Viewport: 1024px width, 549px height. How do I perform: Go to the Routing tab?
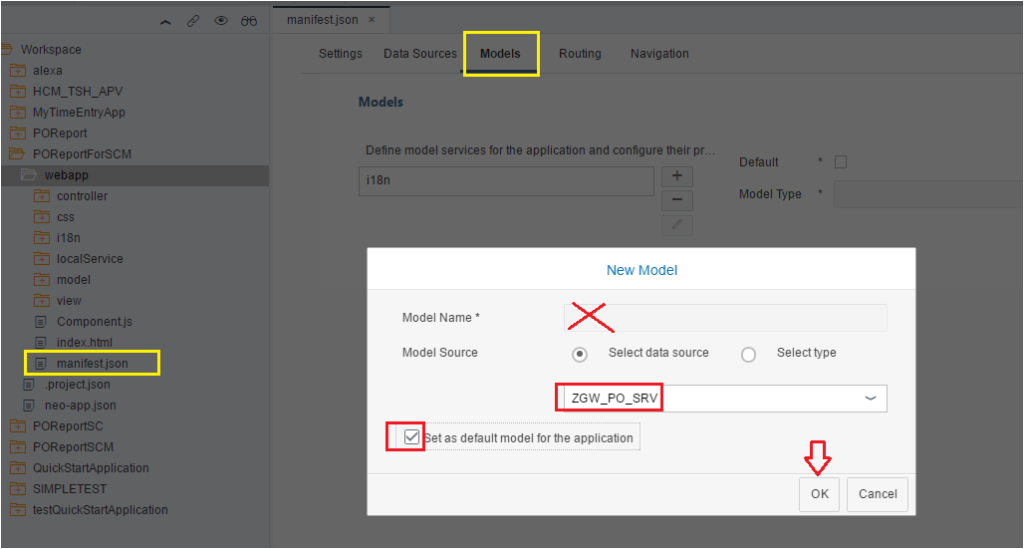(580, 54)
